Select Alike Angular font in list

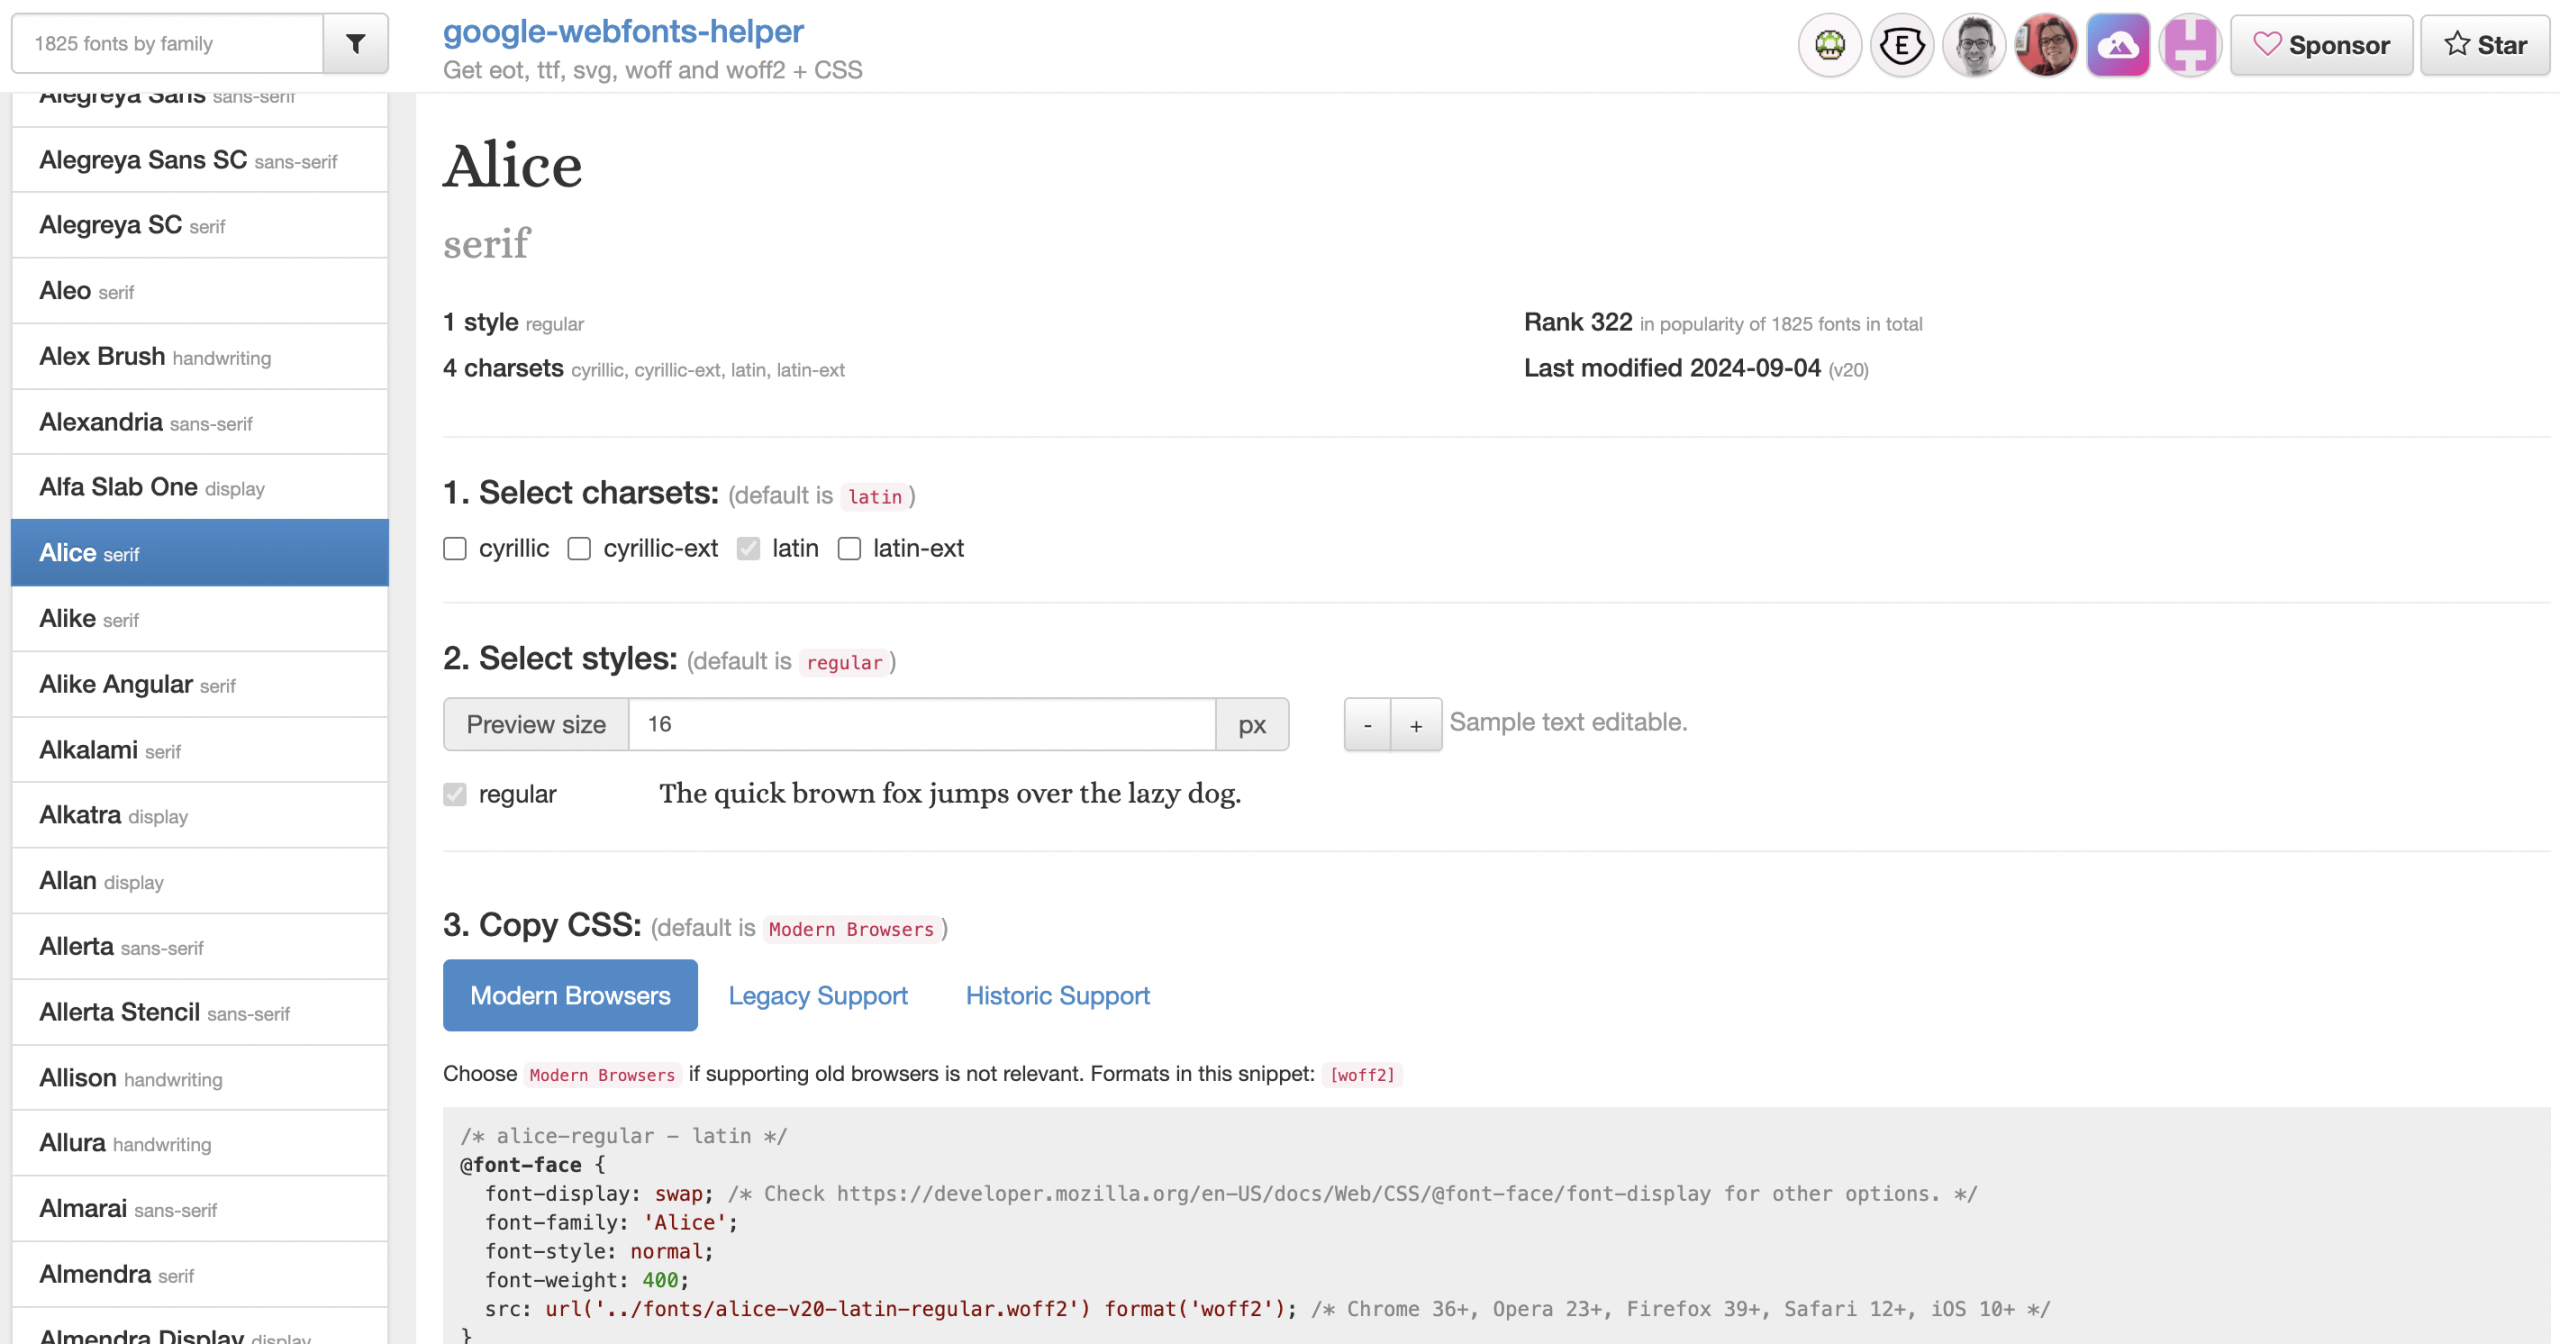200,684
